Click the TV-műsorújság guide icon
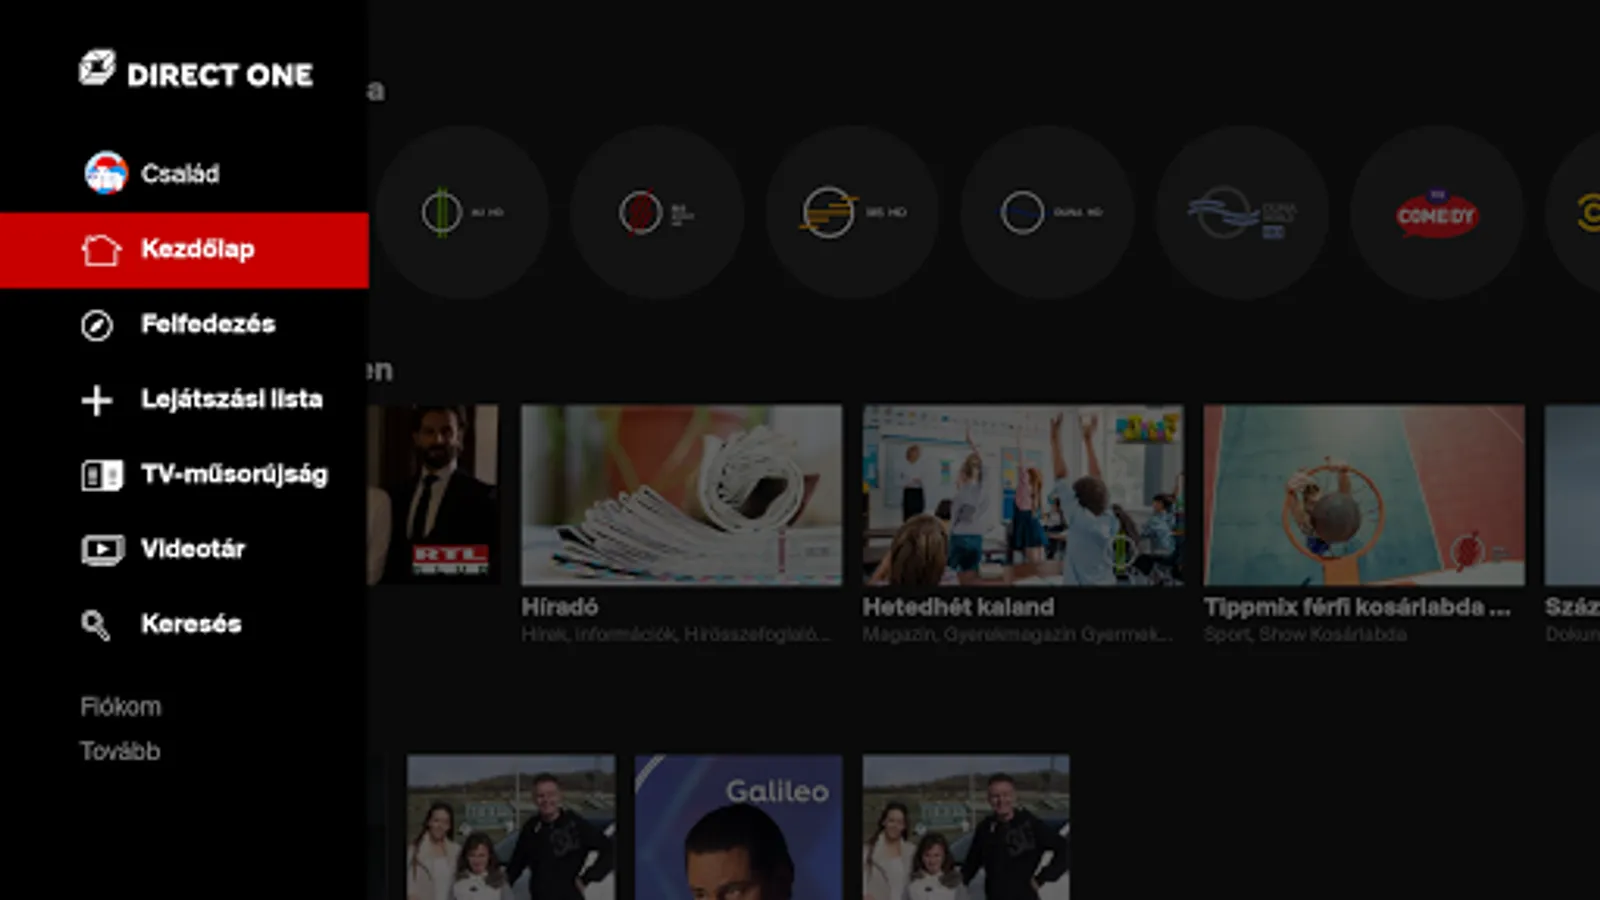The image size is (1600, 900). [102, 475]
